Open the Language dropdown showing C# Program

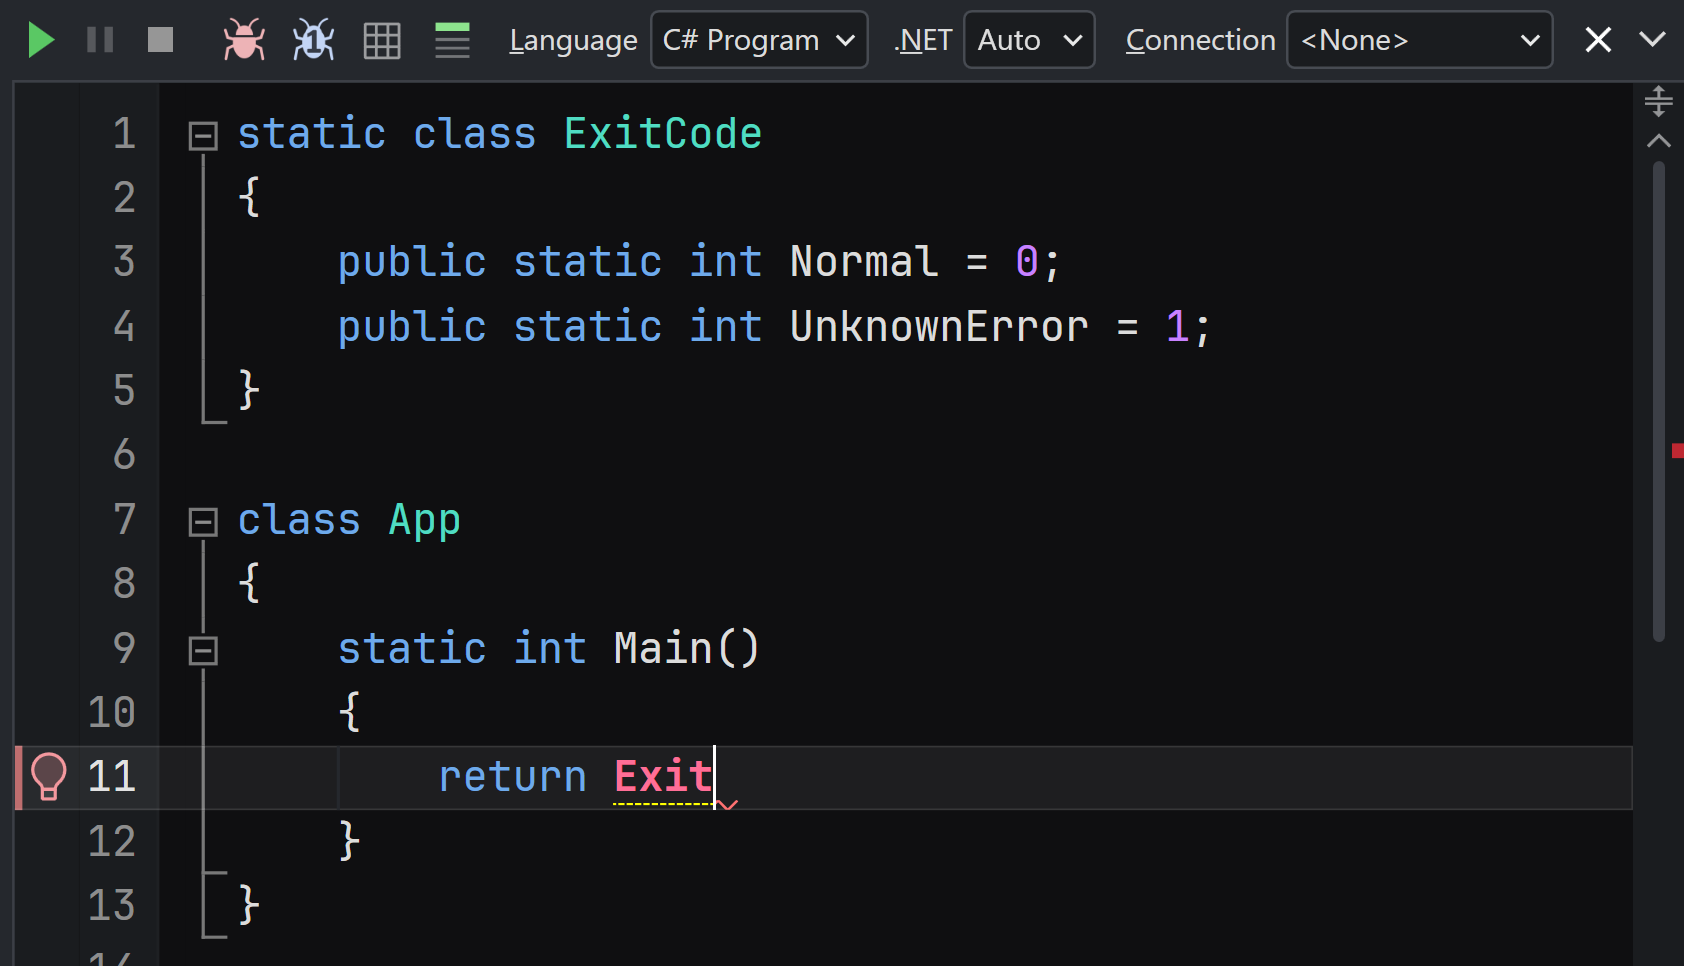(759, 40)
